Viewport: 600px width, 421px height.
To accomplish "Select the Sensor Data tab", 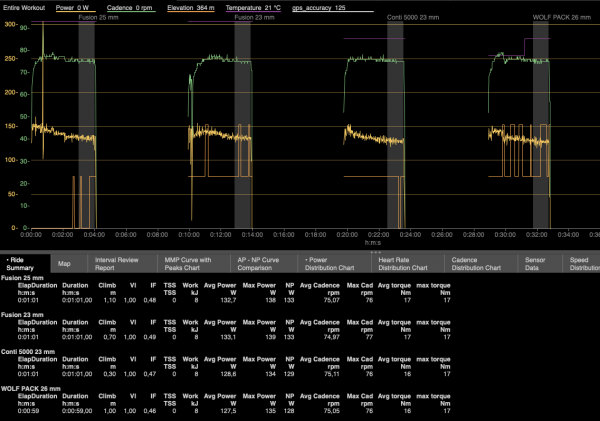I will coord(535,264).
